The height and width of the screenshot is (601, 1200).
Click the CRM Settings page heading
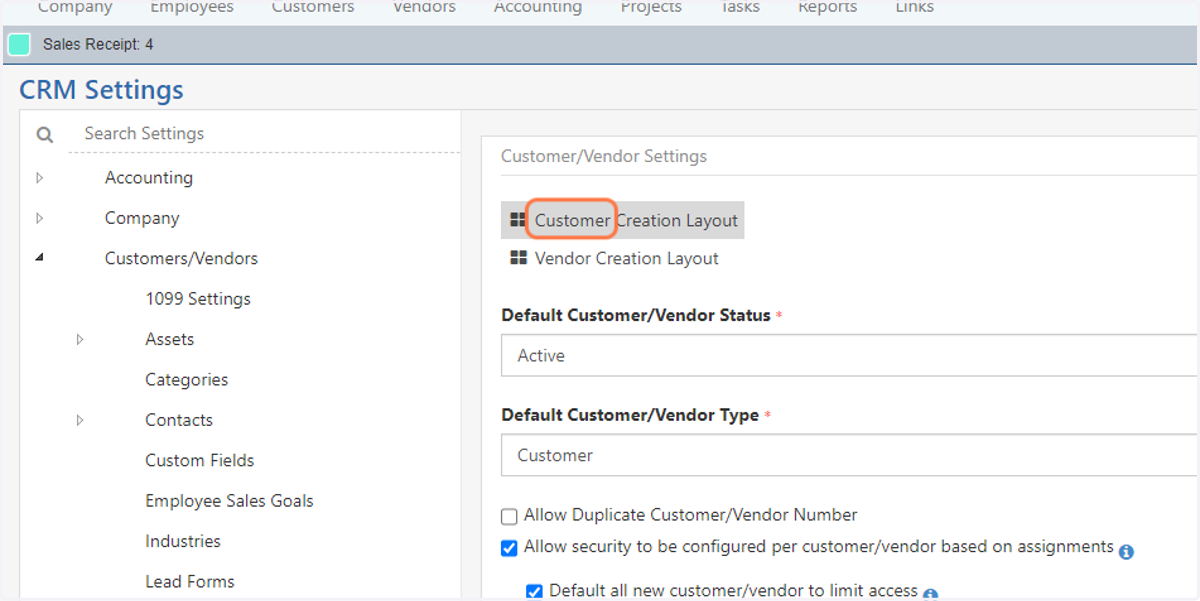tap(101, 90)
